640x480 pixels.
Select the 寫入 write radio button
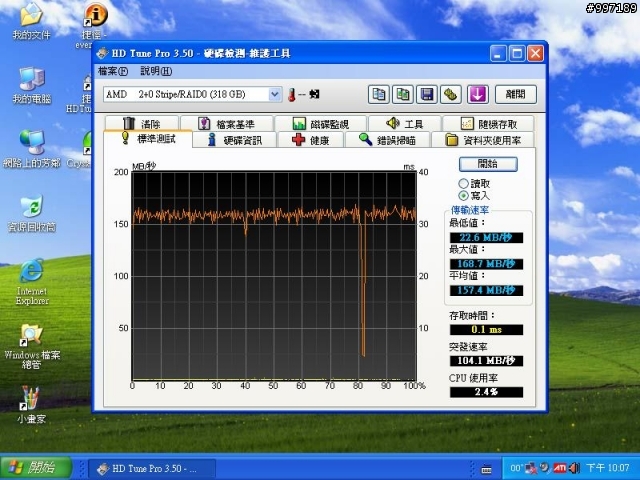[463, 196]
